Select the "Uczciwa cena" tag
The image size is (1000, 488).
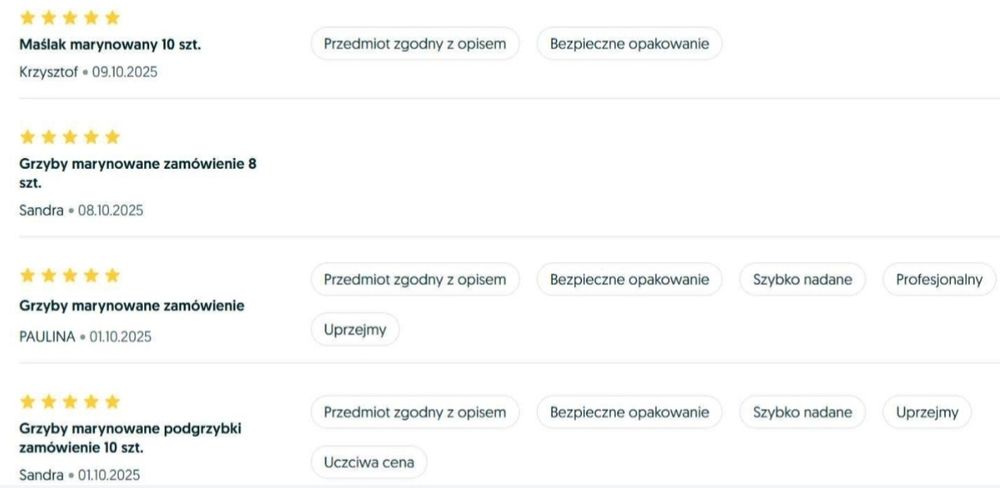point(369,462)
